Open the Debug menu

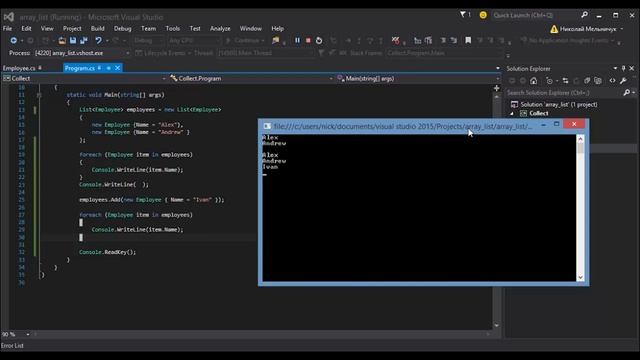click(122, 29)
